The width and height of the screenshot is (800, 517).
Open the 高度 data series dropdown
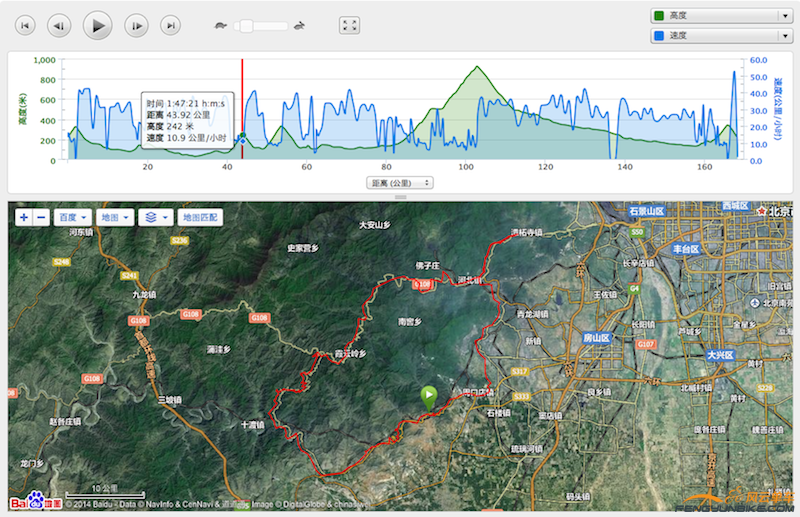pos(721,16)
